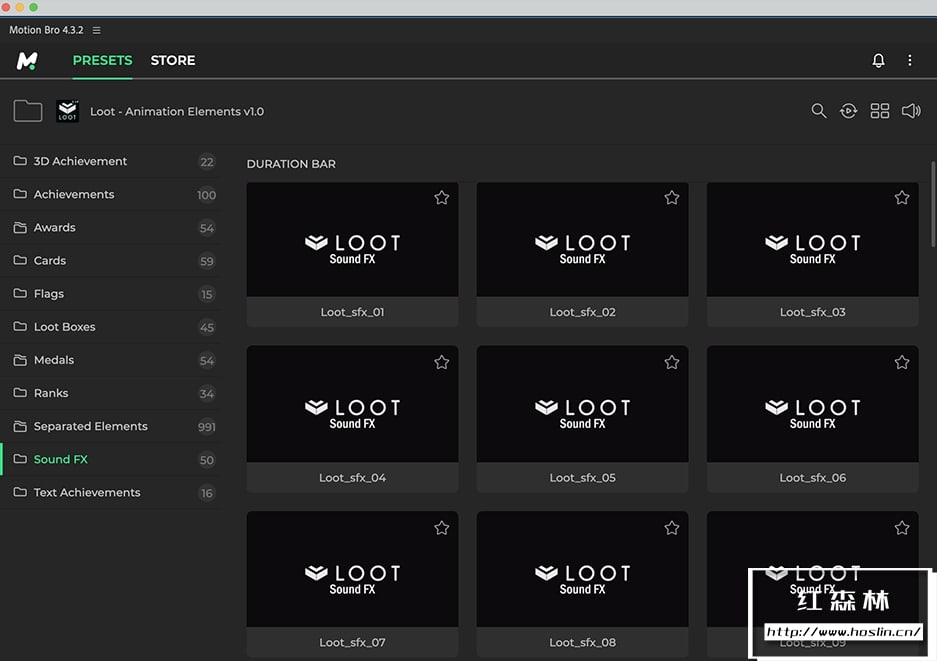Select the Loot_sfx_01 thumbnail
Viewport: 937px width, 661px height.
point(353,240)
